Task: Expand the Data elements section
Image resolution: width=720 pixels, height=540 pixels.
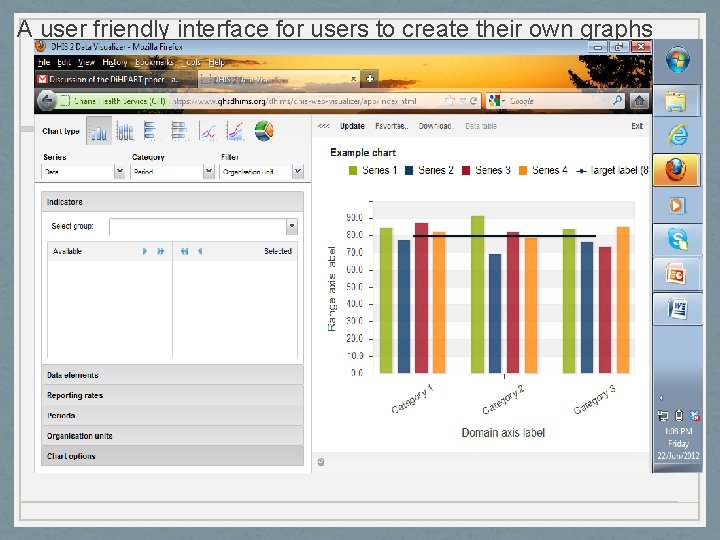Action: point(172,375)
